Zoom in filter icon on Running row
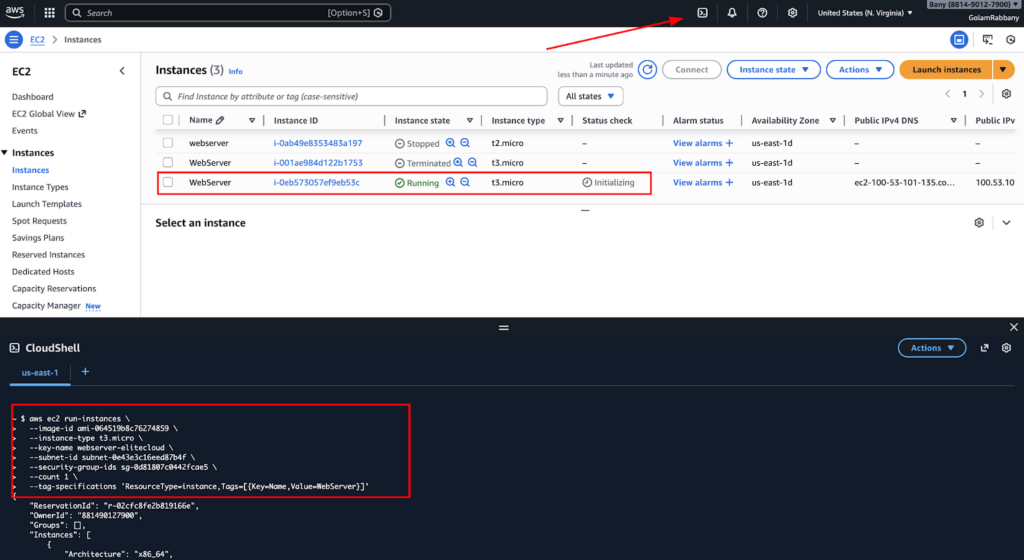The height and width of the screenshot is (560, 1024). coord(450,182)
